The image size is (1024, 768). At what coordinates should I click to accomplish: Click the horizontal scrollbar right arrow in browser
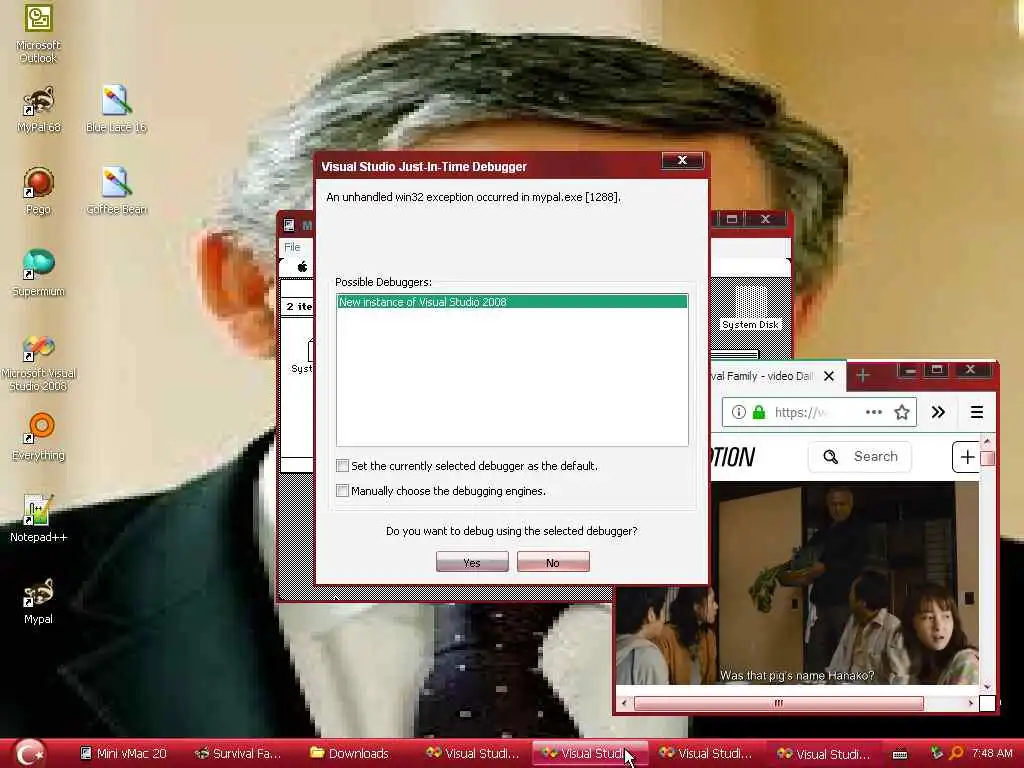(971, 703)
